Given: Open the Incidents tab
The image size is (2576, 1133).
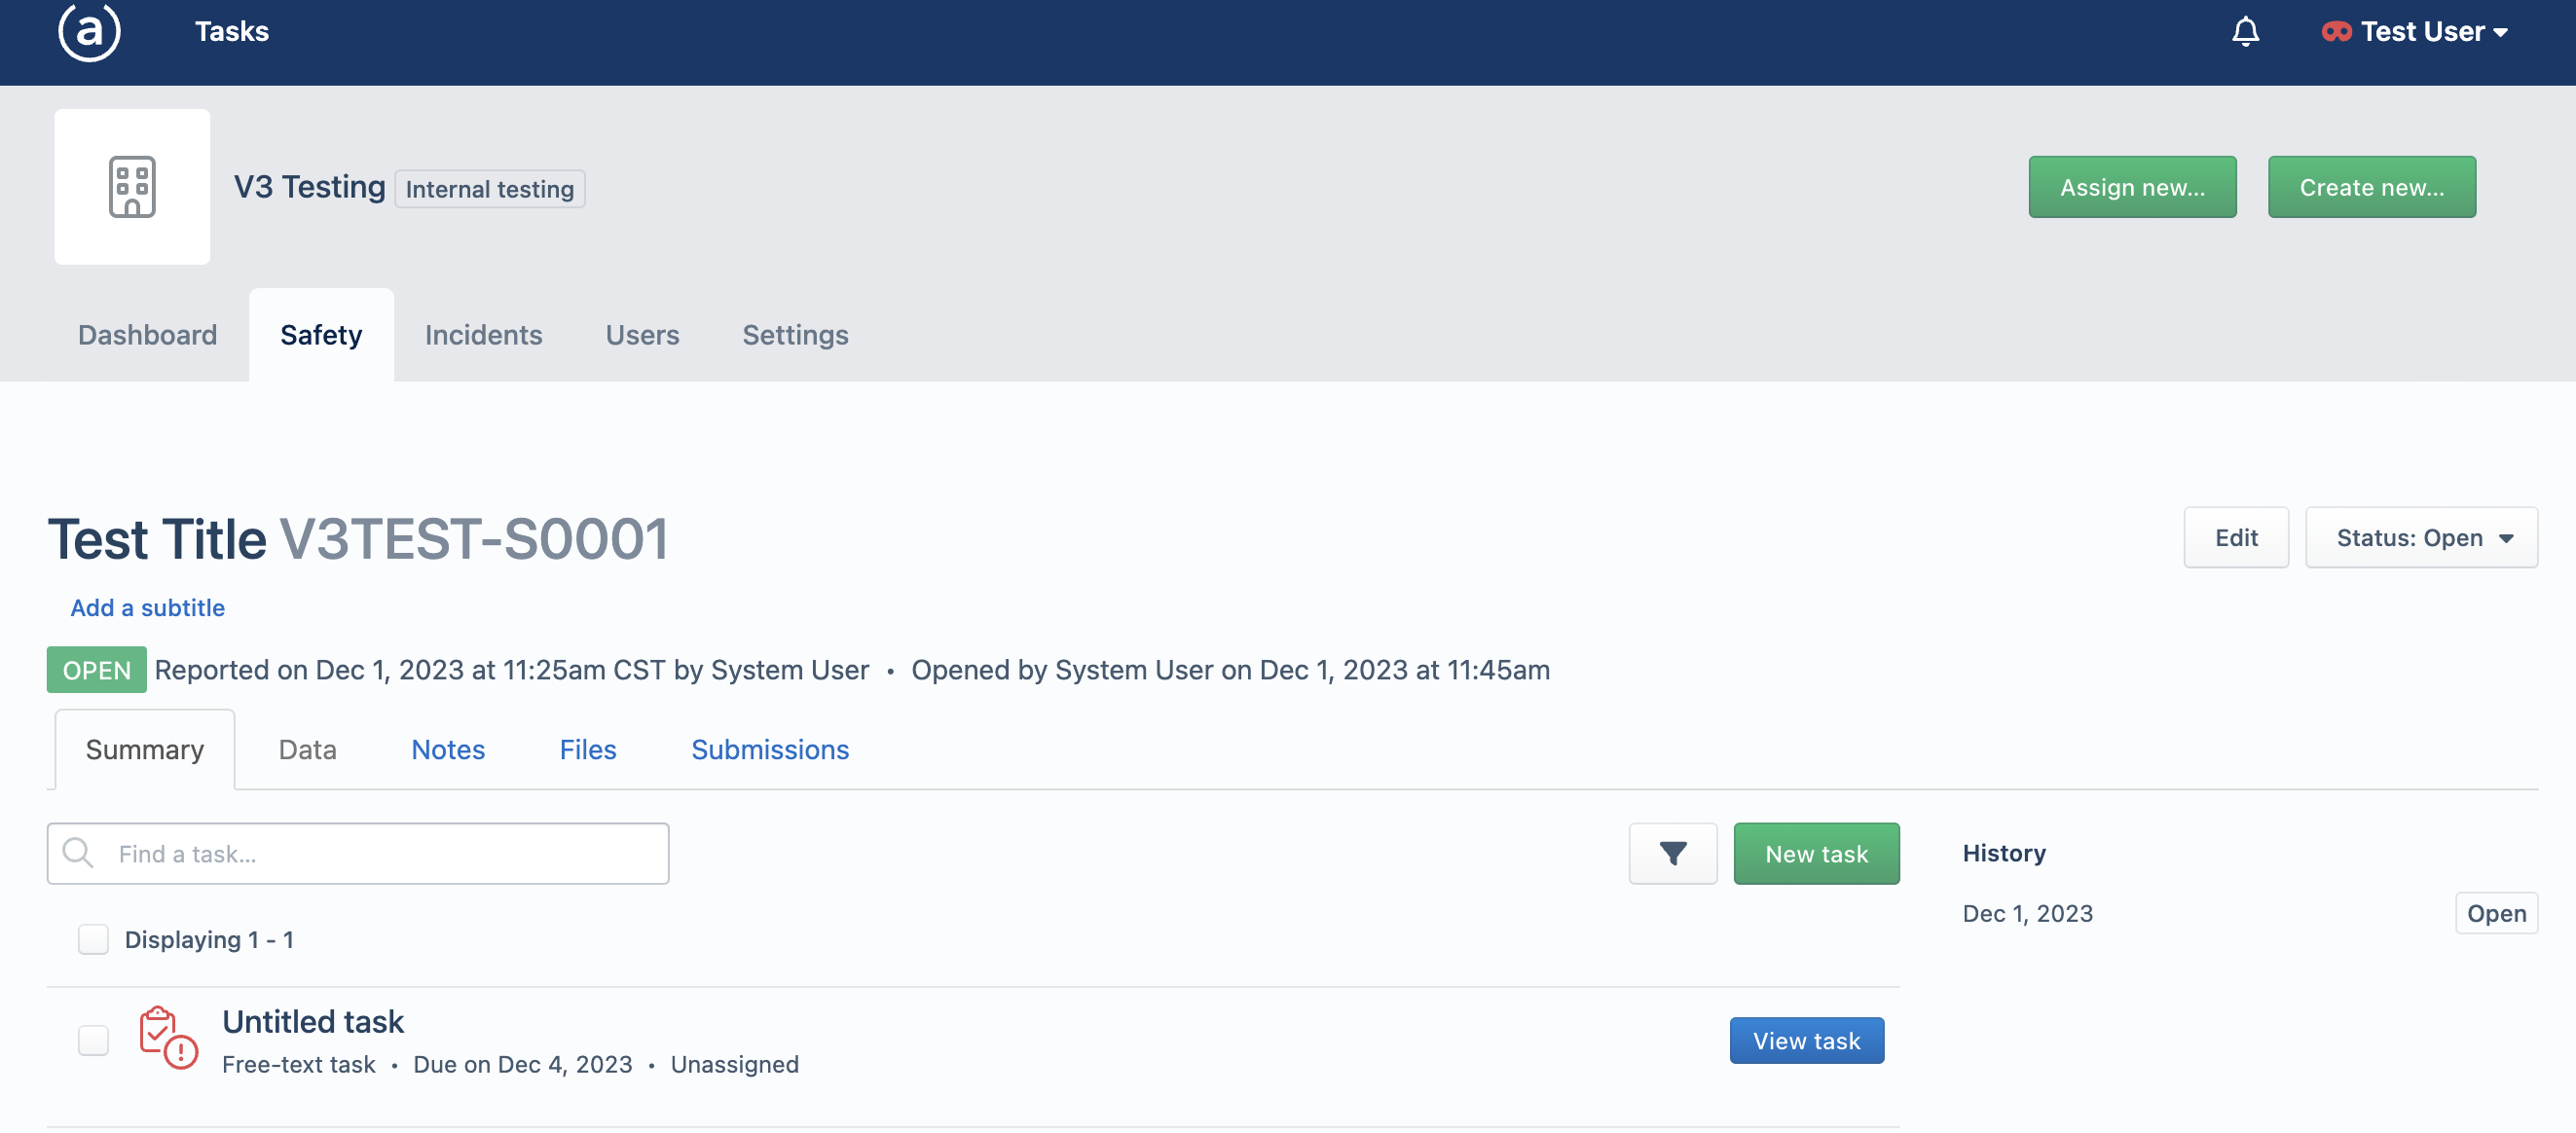Looking at the screenshot, I should (483, 335).
